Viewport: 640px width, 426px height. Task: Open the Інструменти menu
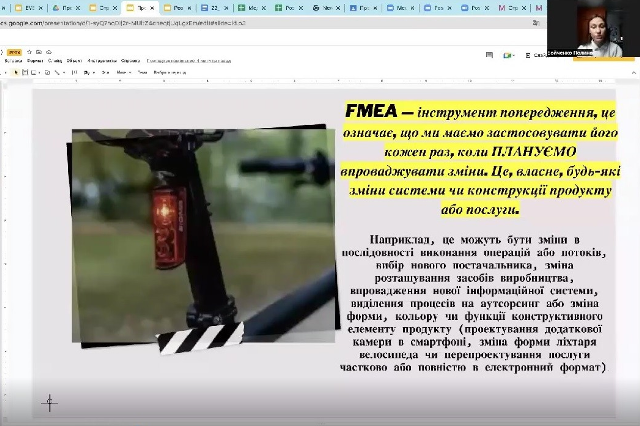[x=100, y=61]
